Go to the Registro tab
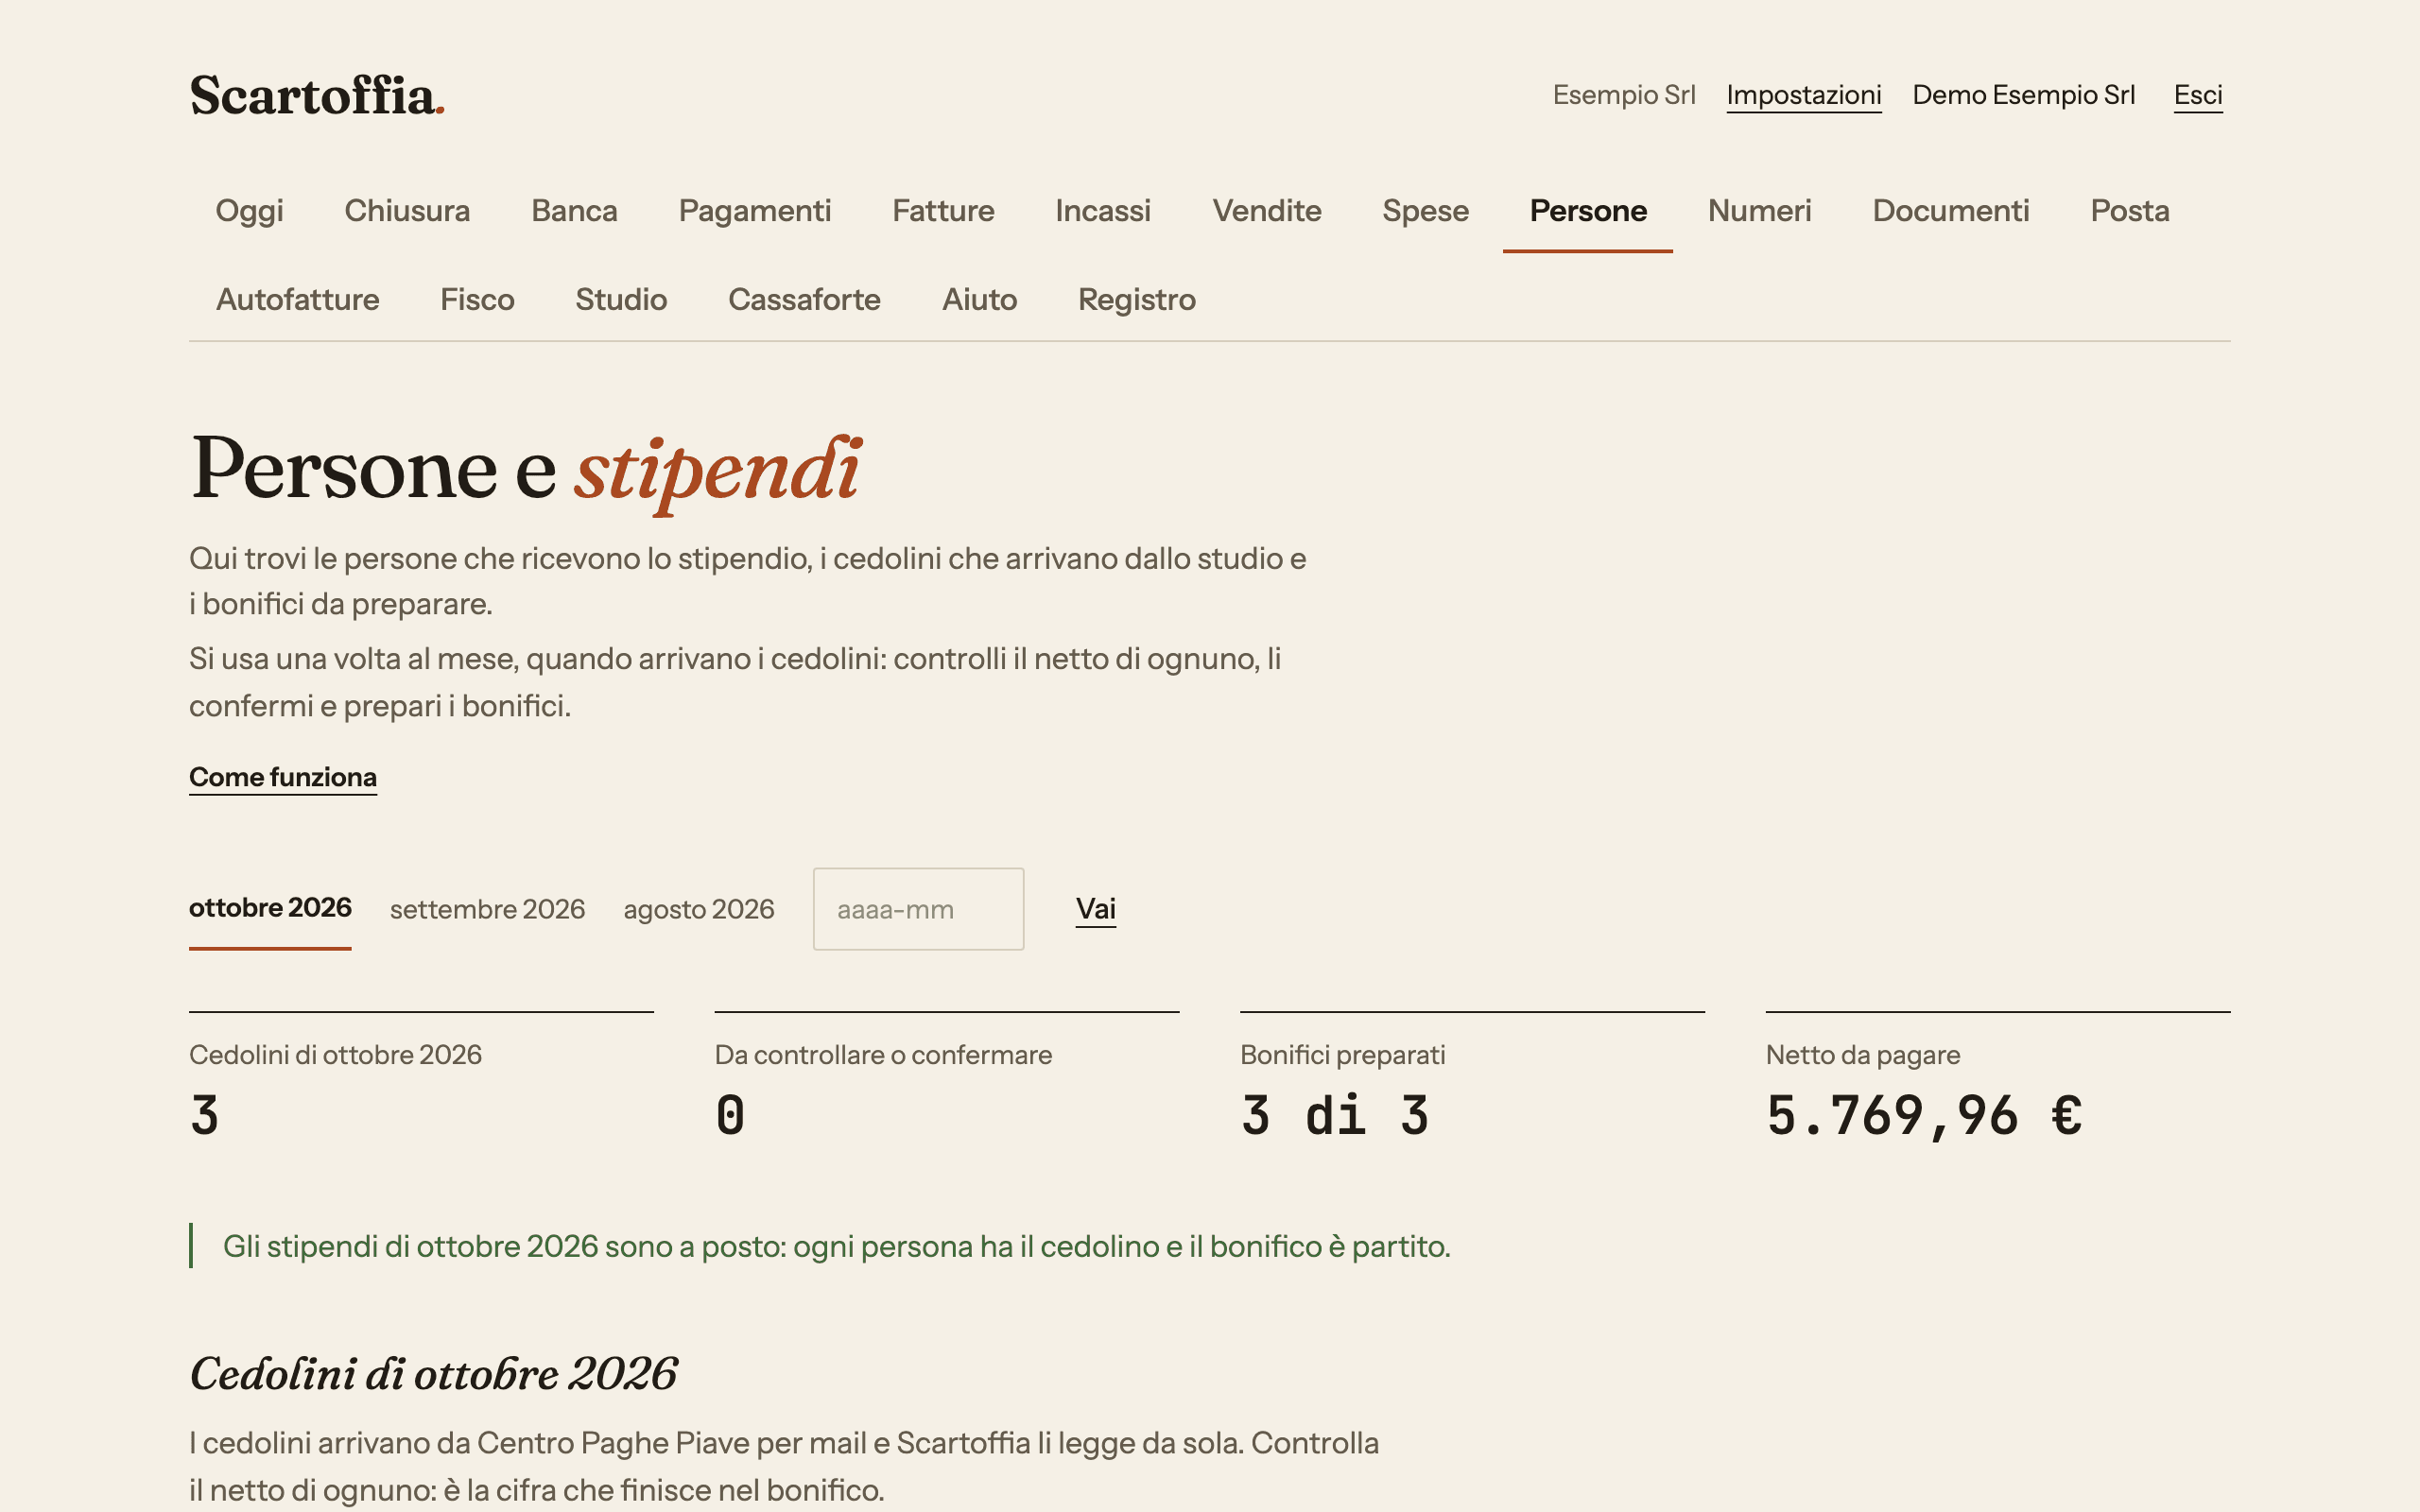This screenshot has width=2420, height=1512. click(x=1136, y=300)
